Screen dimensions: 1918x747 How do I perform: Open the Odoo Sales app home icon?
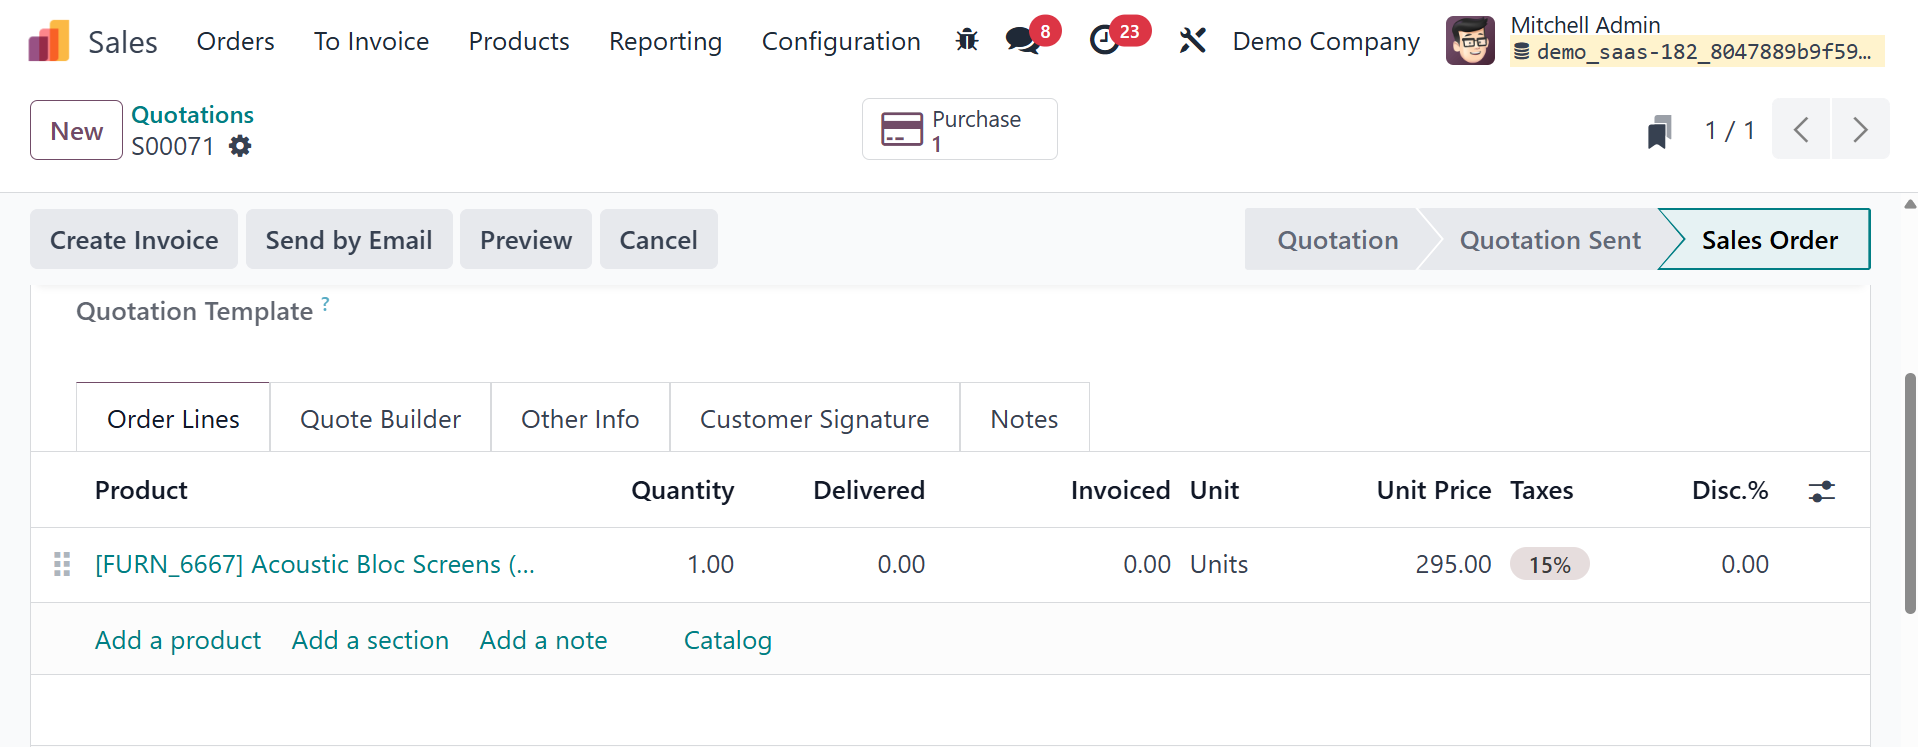(x=49, y=41)
